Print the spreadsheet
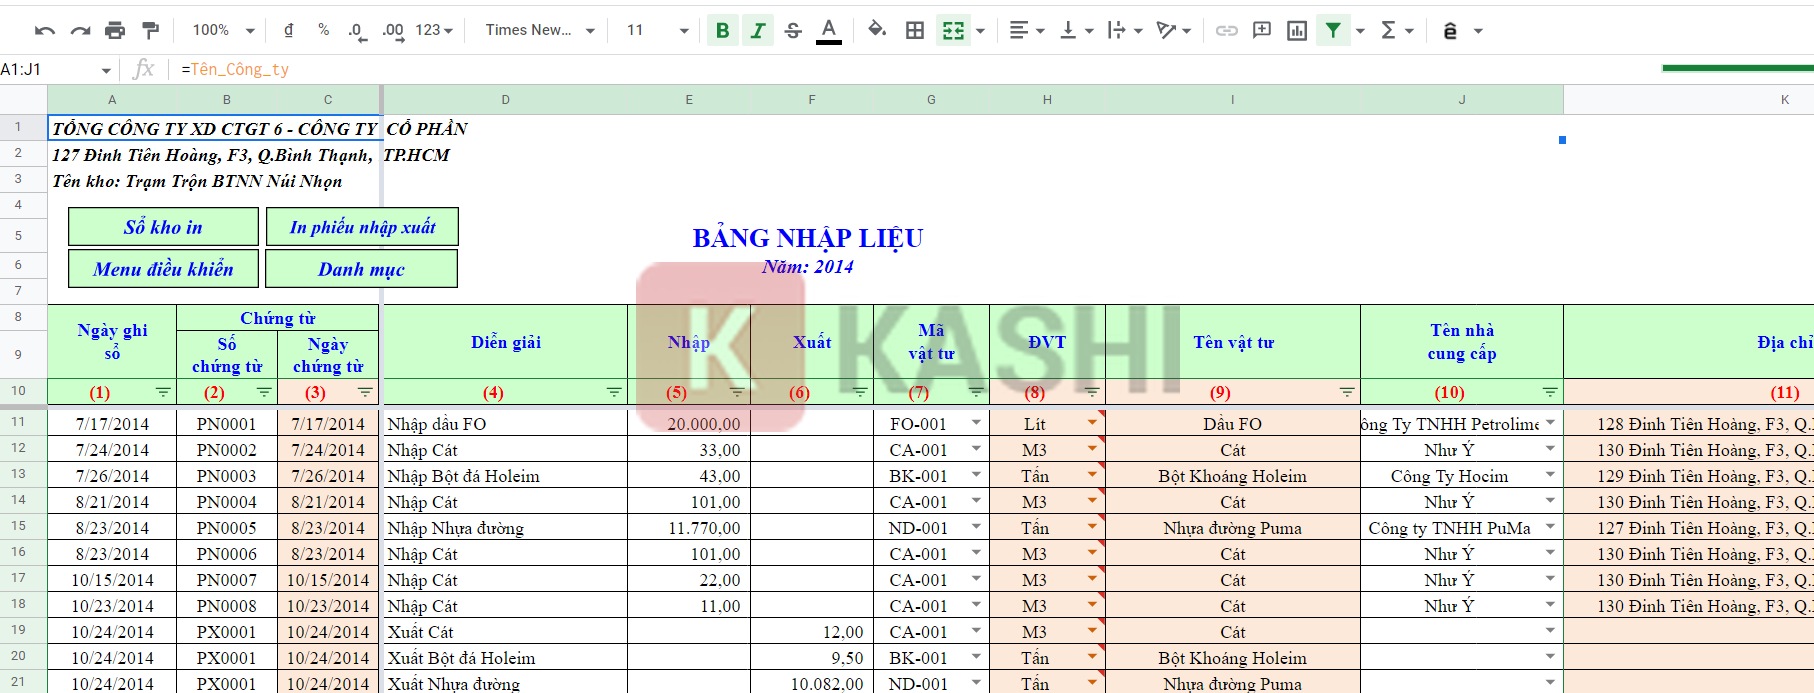 point(115,30)
